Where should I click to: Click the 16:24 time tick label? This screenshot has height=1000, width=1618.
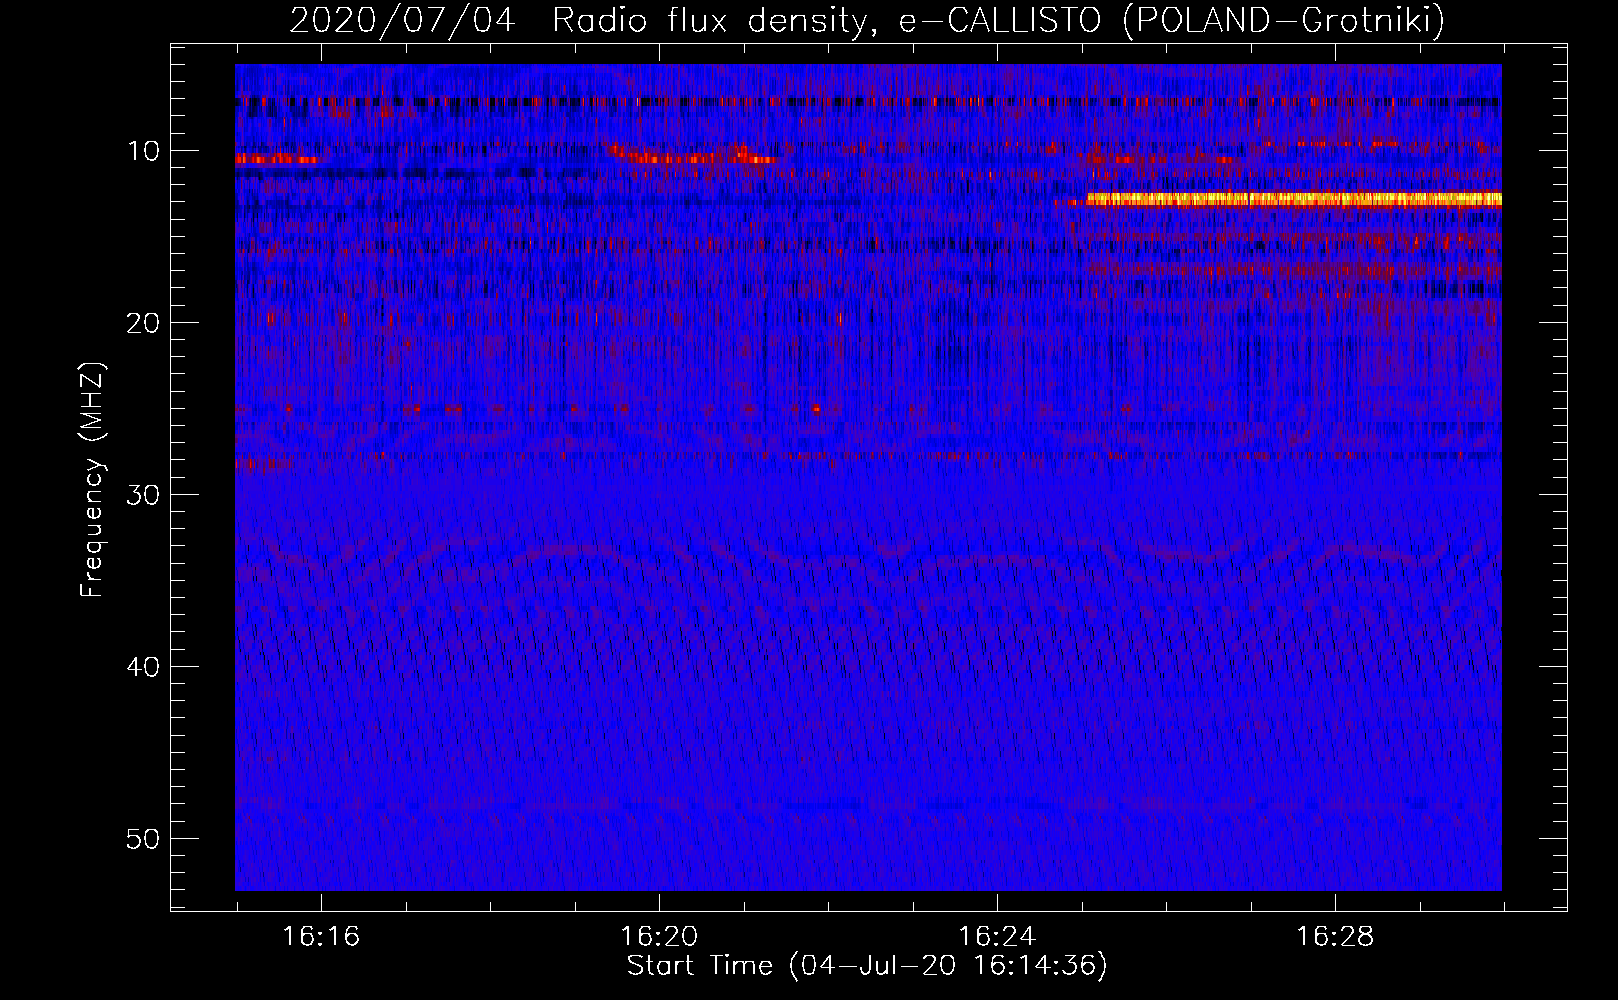997,937
